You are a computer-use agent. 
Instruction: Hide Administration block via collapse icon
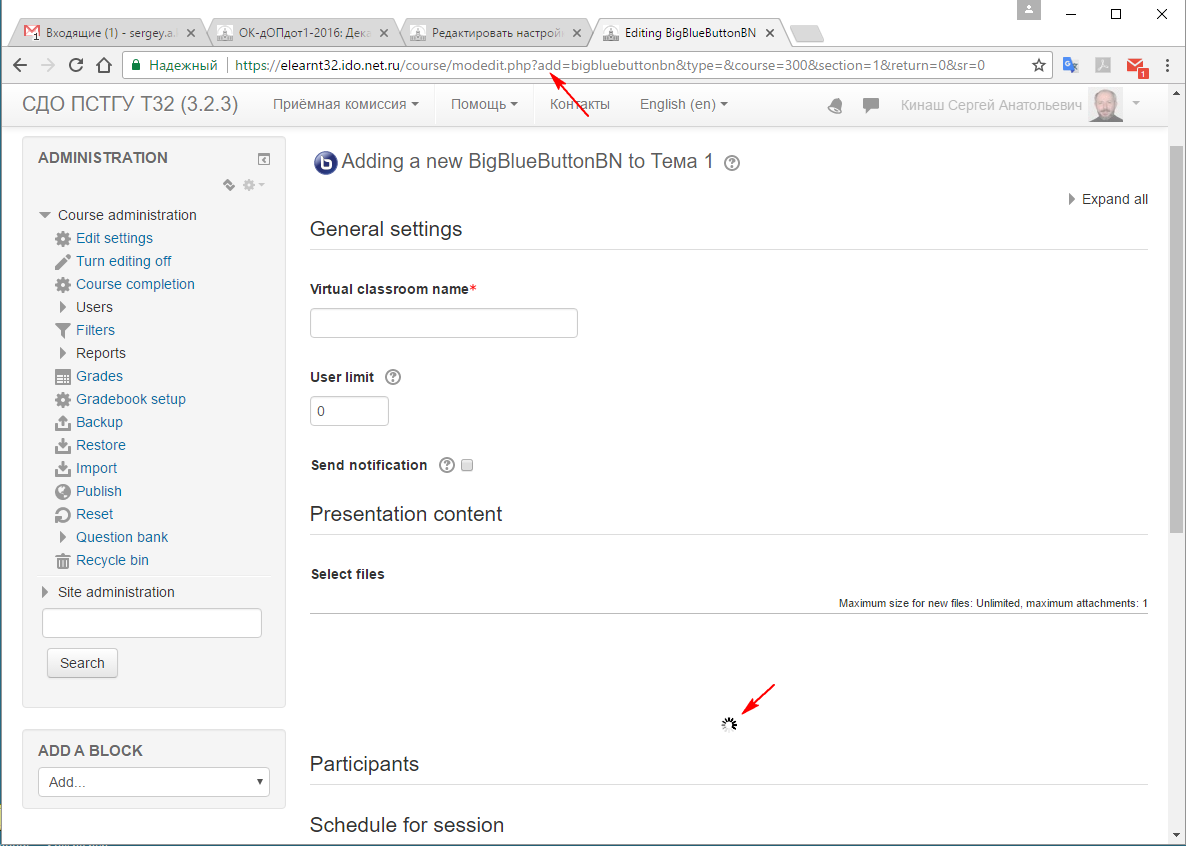click(x=263, y=159)
